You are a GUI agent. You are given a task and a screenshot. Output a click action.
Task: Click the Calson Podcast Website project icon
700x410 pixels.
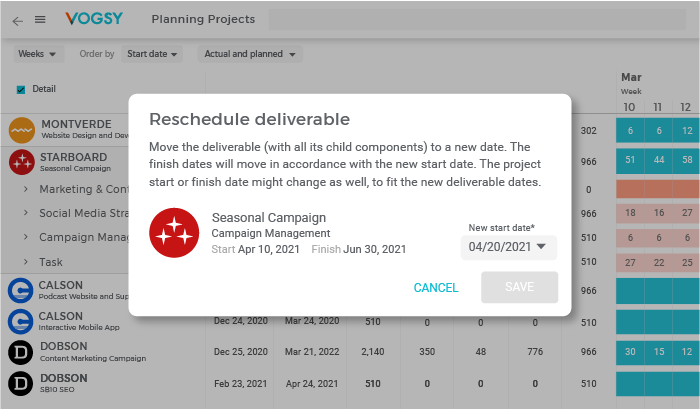pyautogui.click(x=22, y=290)
